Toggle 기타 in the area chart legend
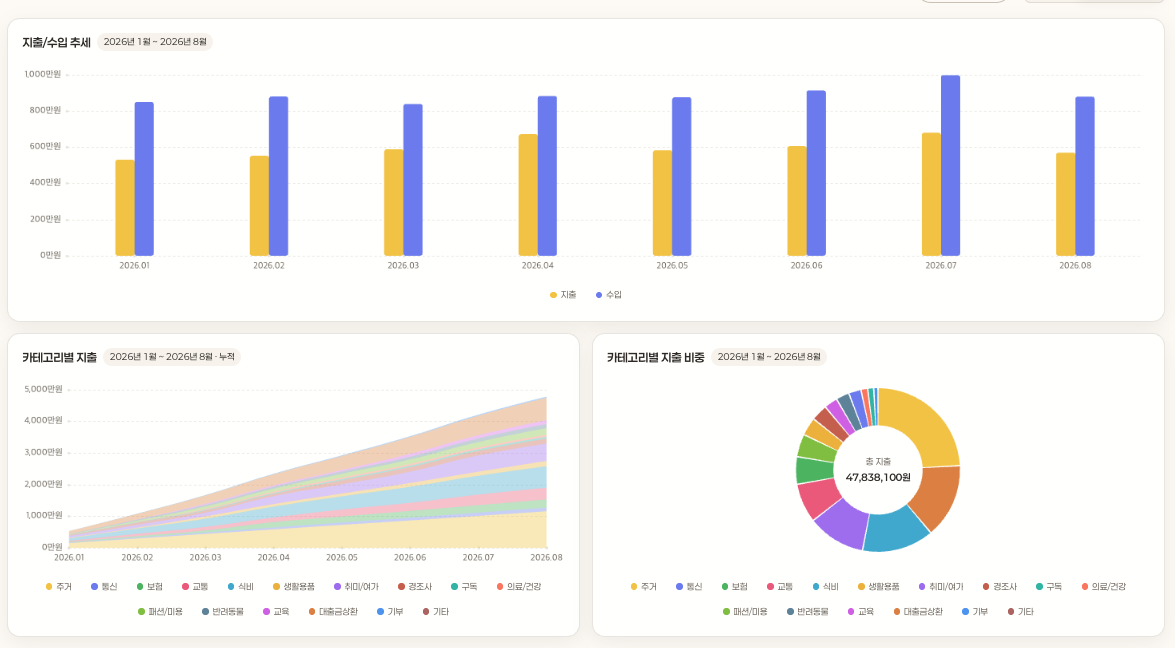Screen dimensions: 1175x648 point(435,612)
